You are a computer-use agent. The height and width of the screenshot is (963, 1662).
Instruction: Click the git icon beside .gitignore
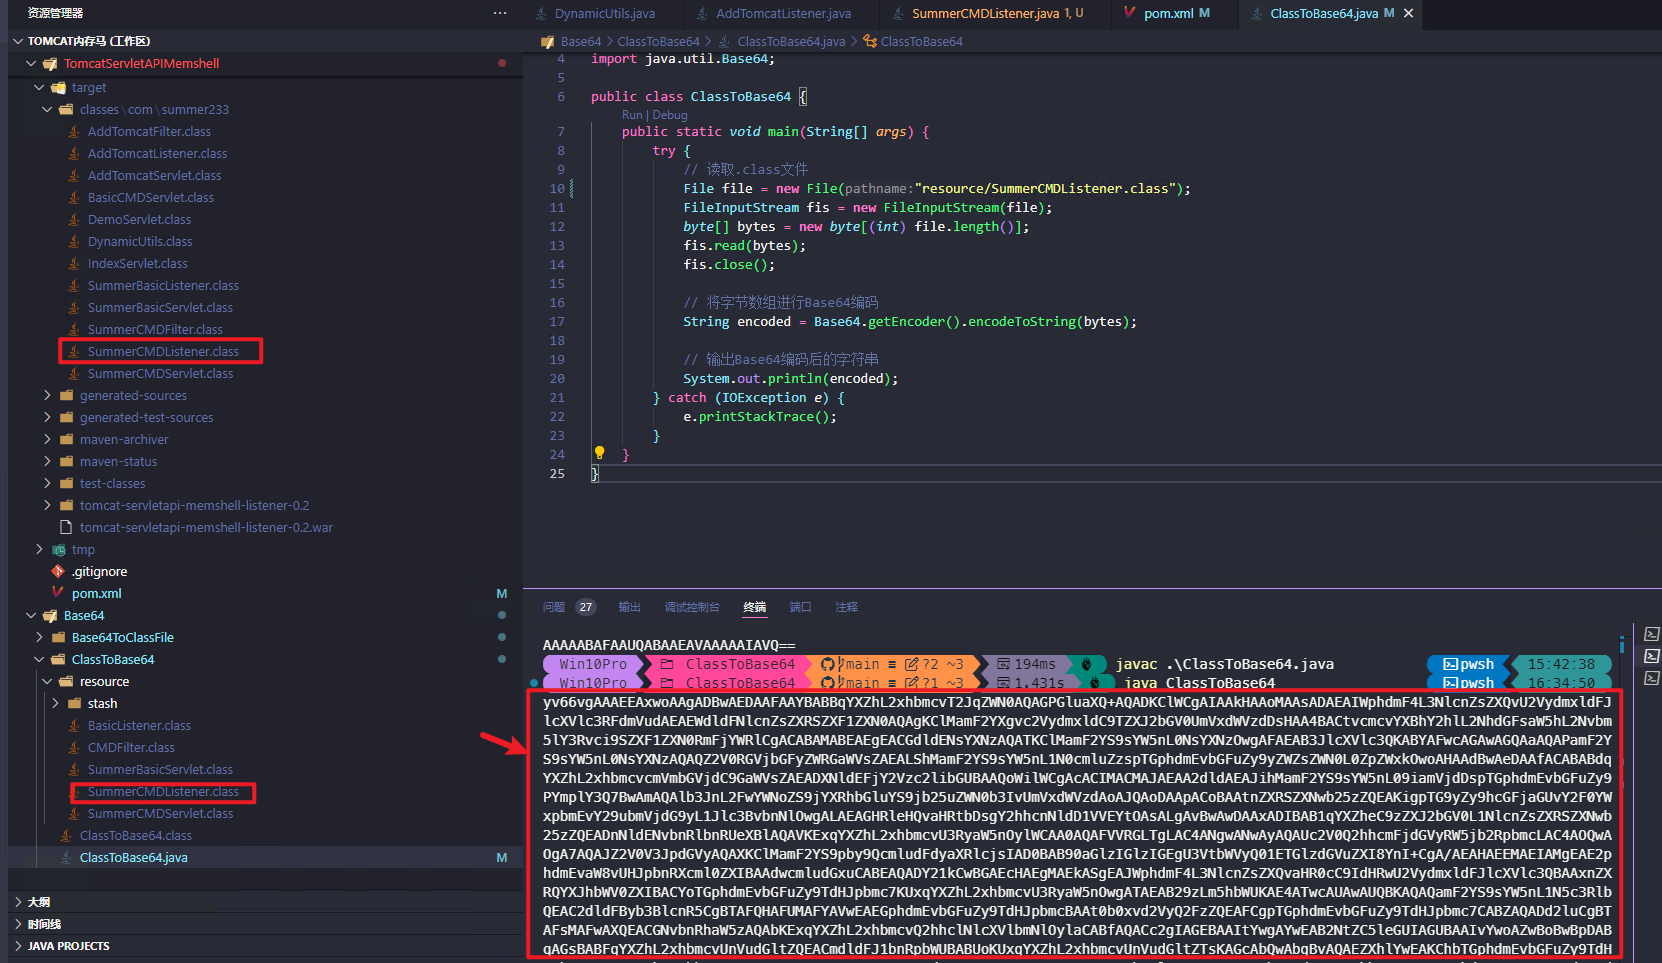58,571
